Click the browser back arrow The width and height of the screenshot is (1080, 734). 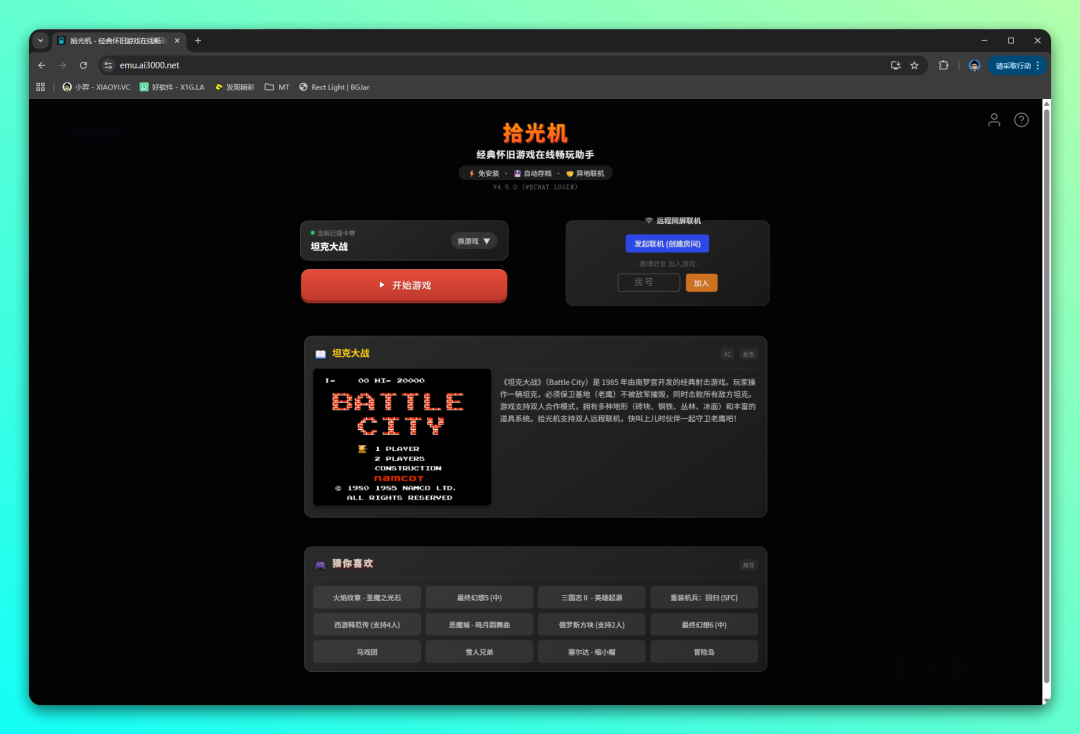click(x=41, y=65)
